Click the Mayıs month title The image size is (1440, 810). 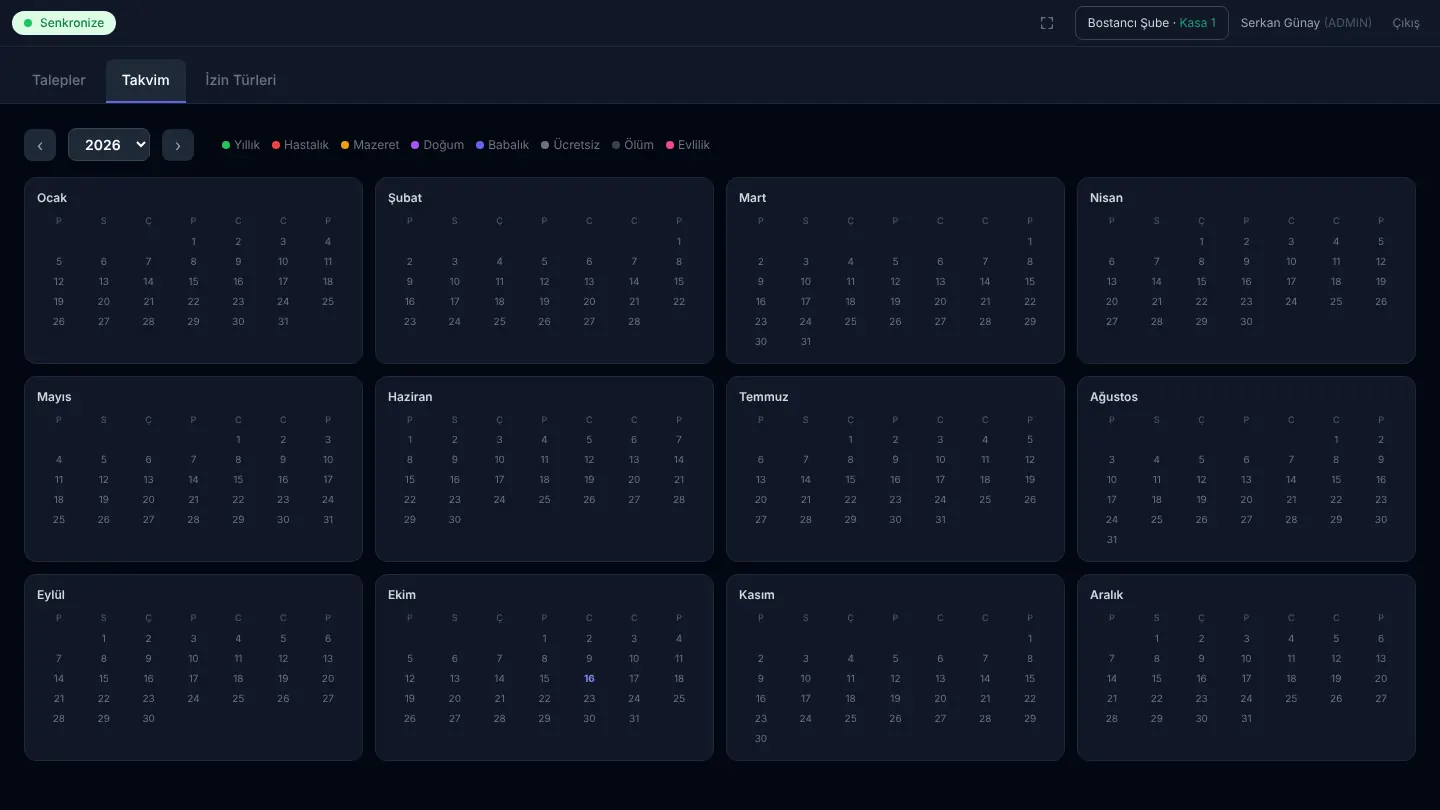(x=54, y=397)
